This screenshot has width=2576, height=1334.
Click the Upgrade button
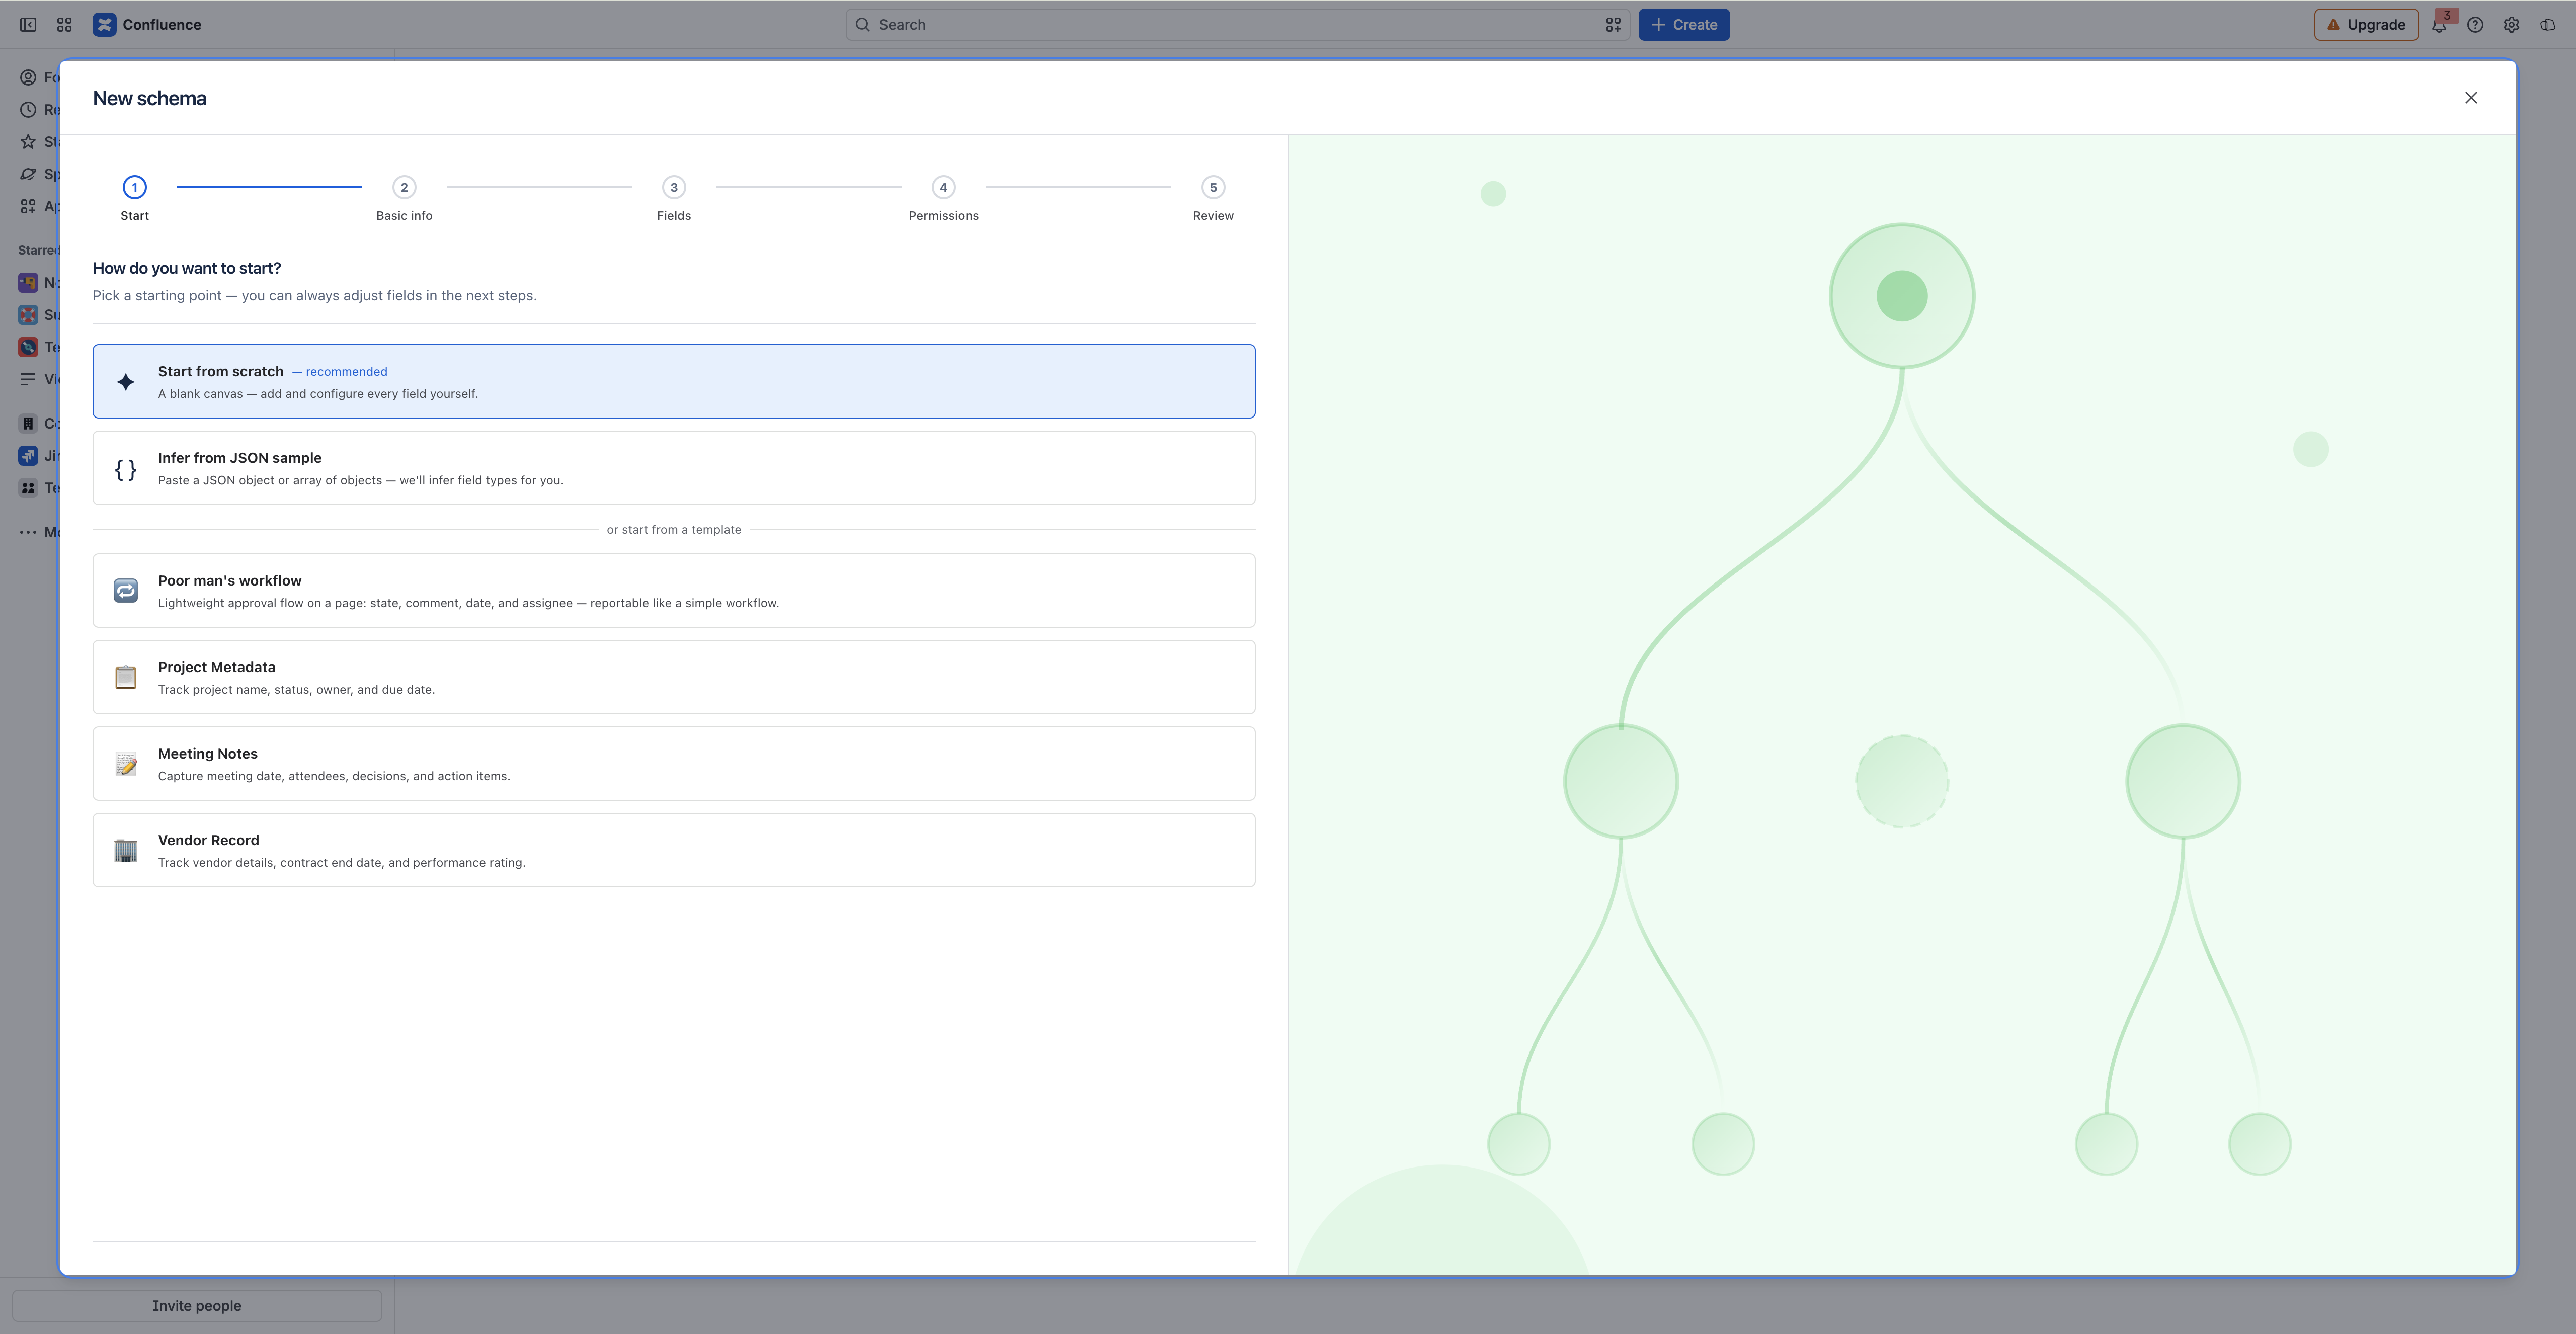[x=2366, y=25]
